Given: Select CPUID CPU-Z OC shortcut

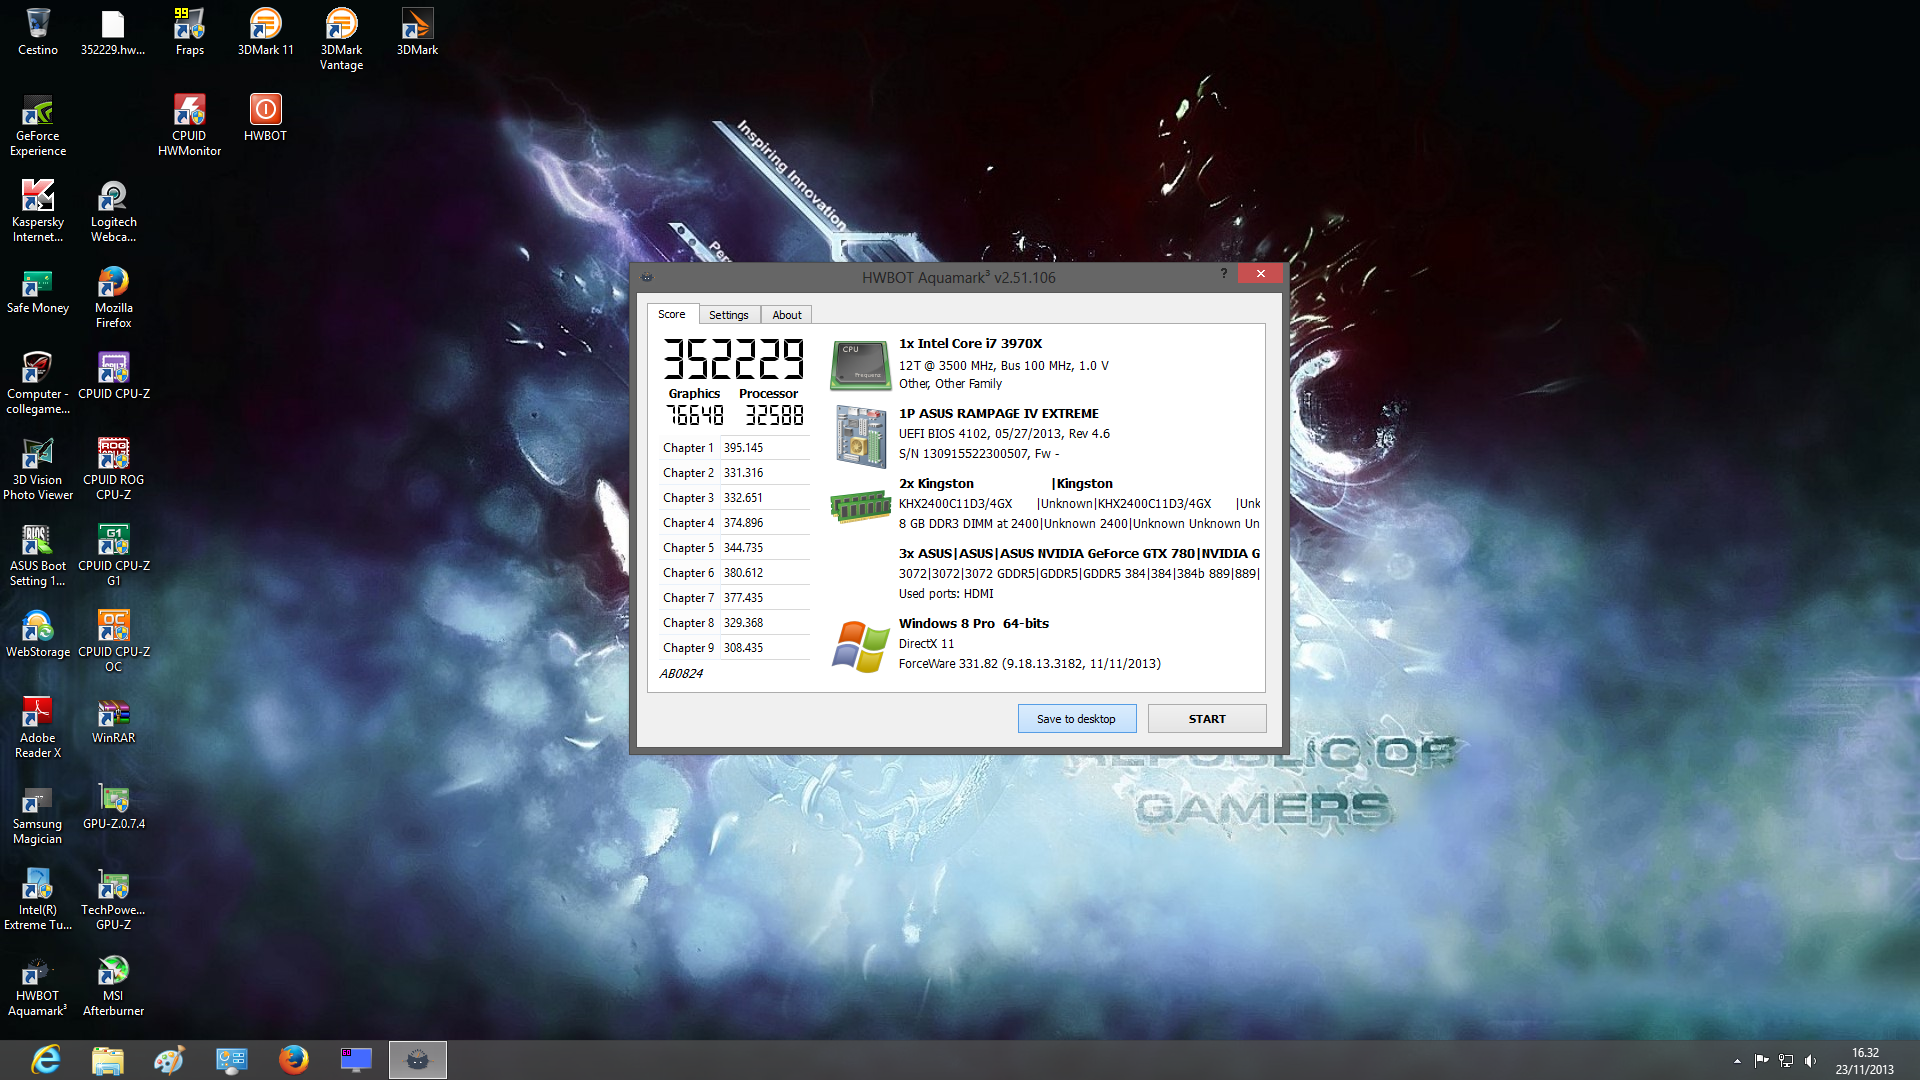Looking at the screenshot, I should coord(113,641).
